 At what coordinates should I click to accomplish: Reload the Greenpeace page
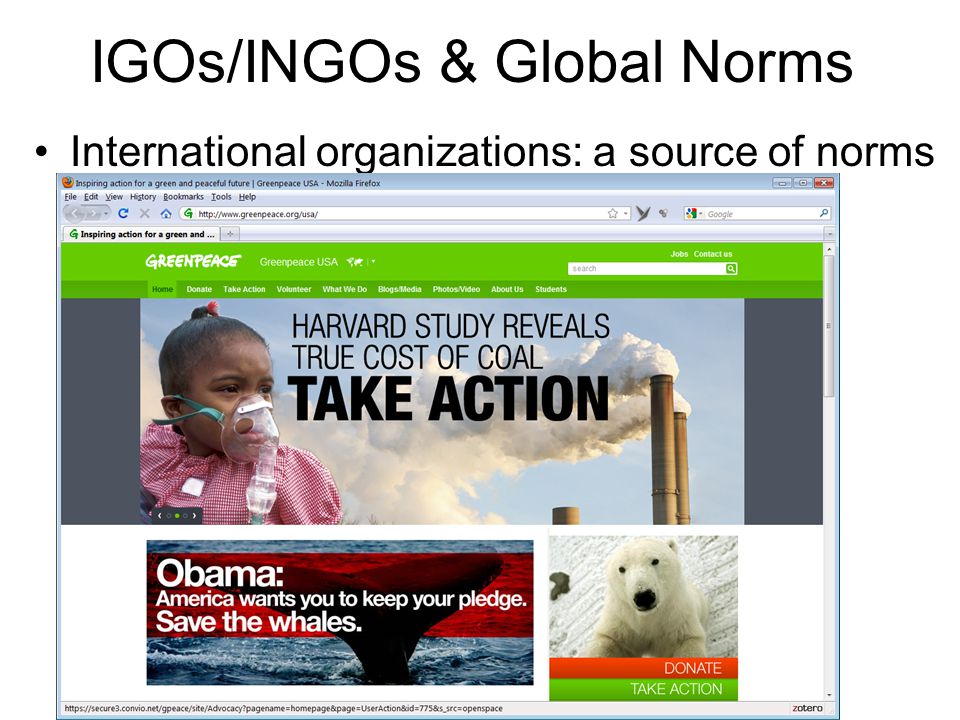(123, 213)
